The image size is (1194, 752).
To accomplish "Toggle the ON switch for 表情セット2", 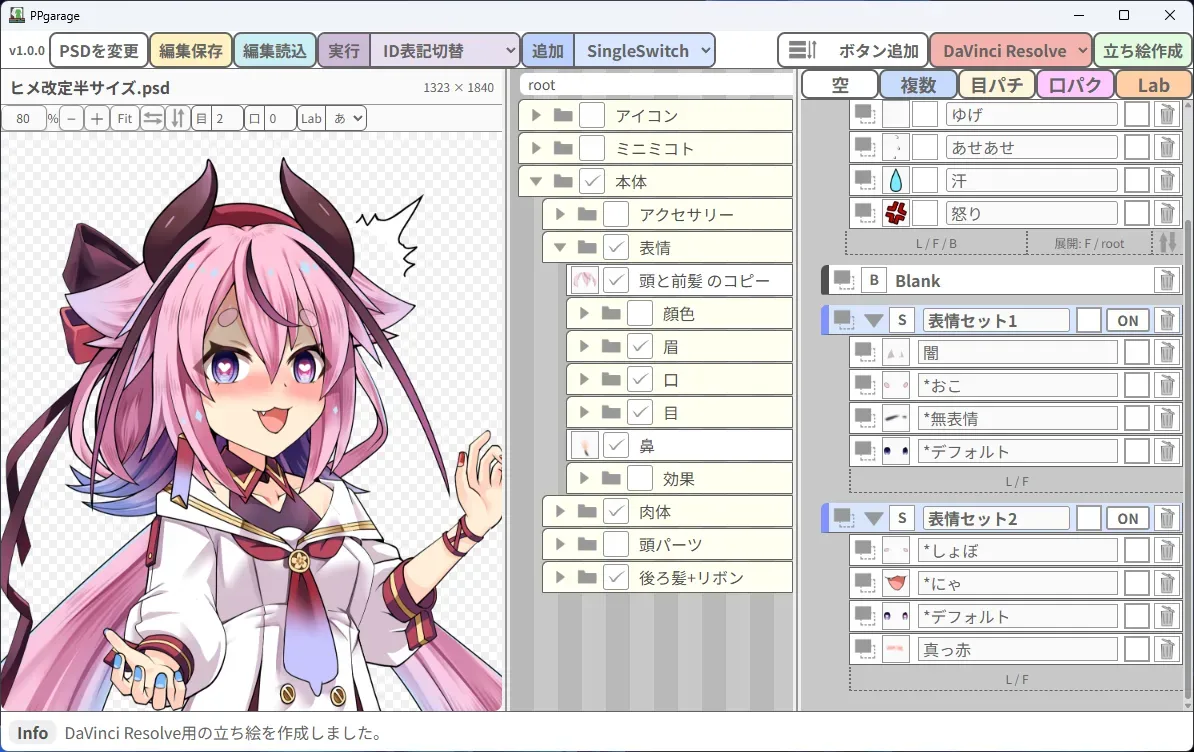I will point(1128,518).
